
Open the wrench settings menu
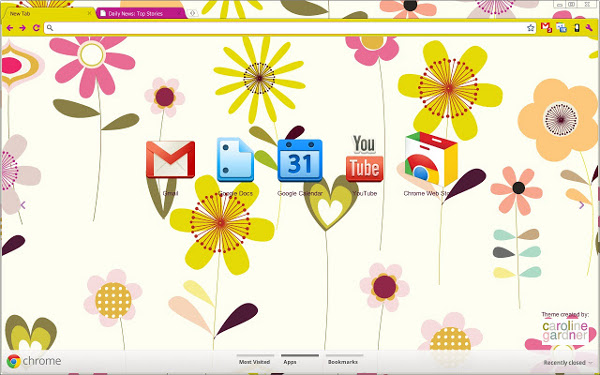tap(589, 28)
